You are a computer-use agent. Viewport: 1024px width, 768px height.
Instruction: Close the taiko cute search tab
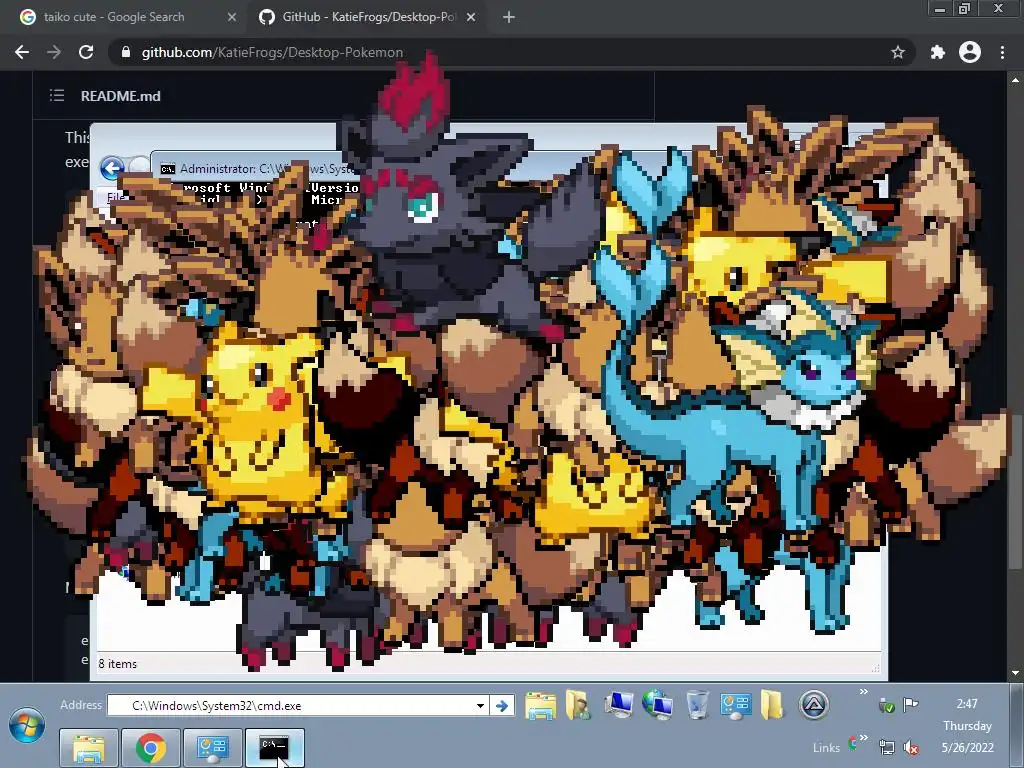232,17
